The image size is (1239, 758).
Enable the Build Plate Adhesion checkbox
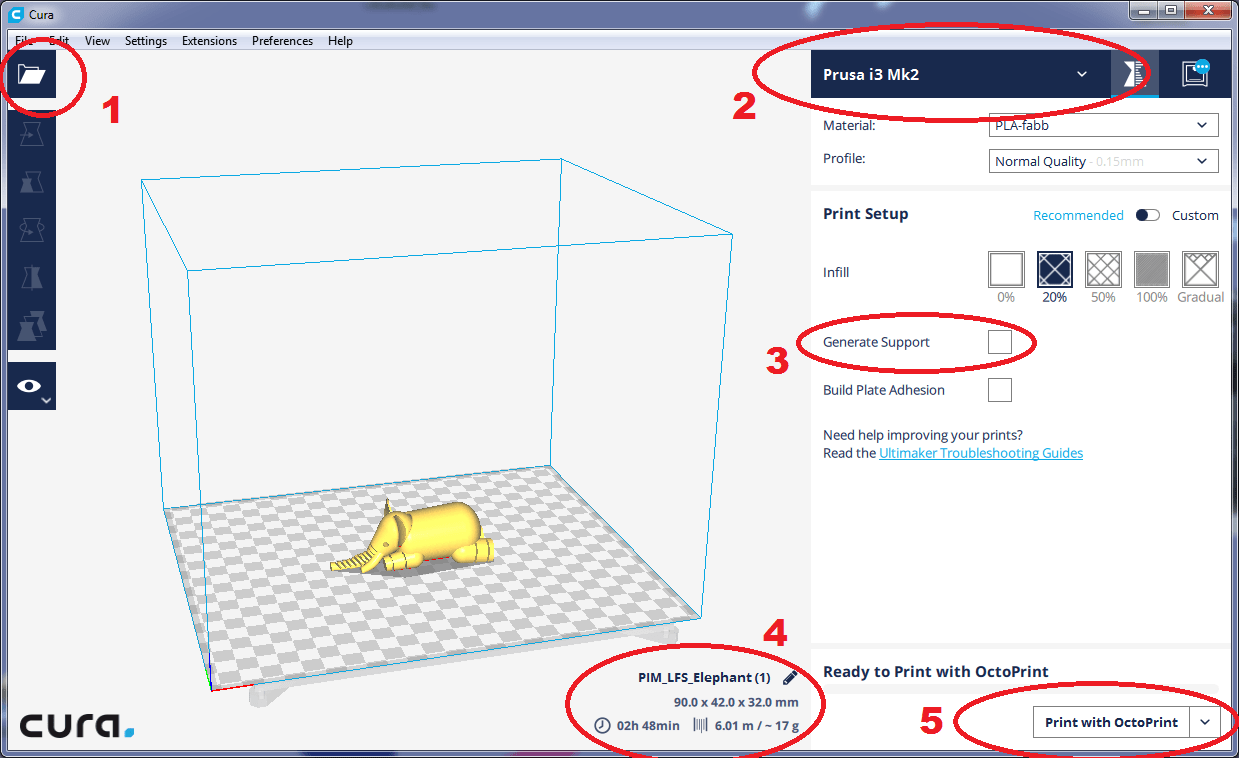tap(999, 390)
